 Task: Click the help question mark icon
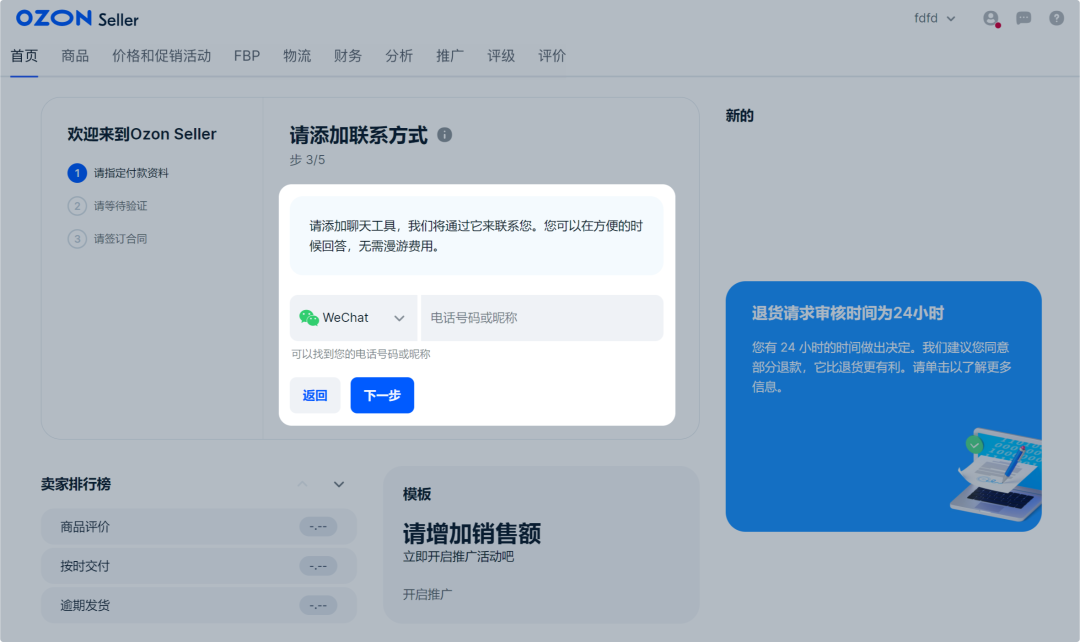1055,18
